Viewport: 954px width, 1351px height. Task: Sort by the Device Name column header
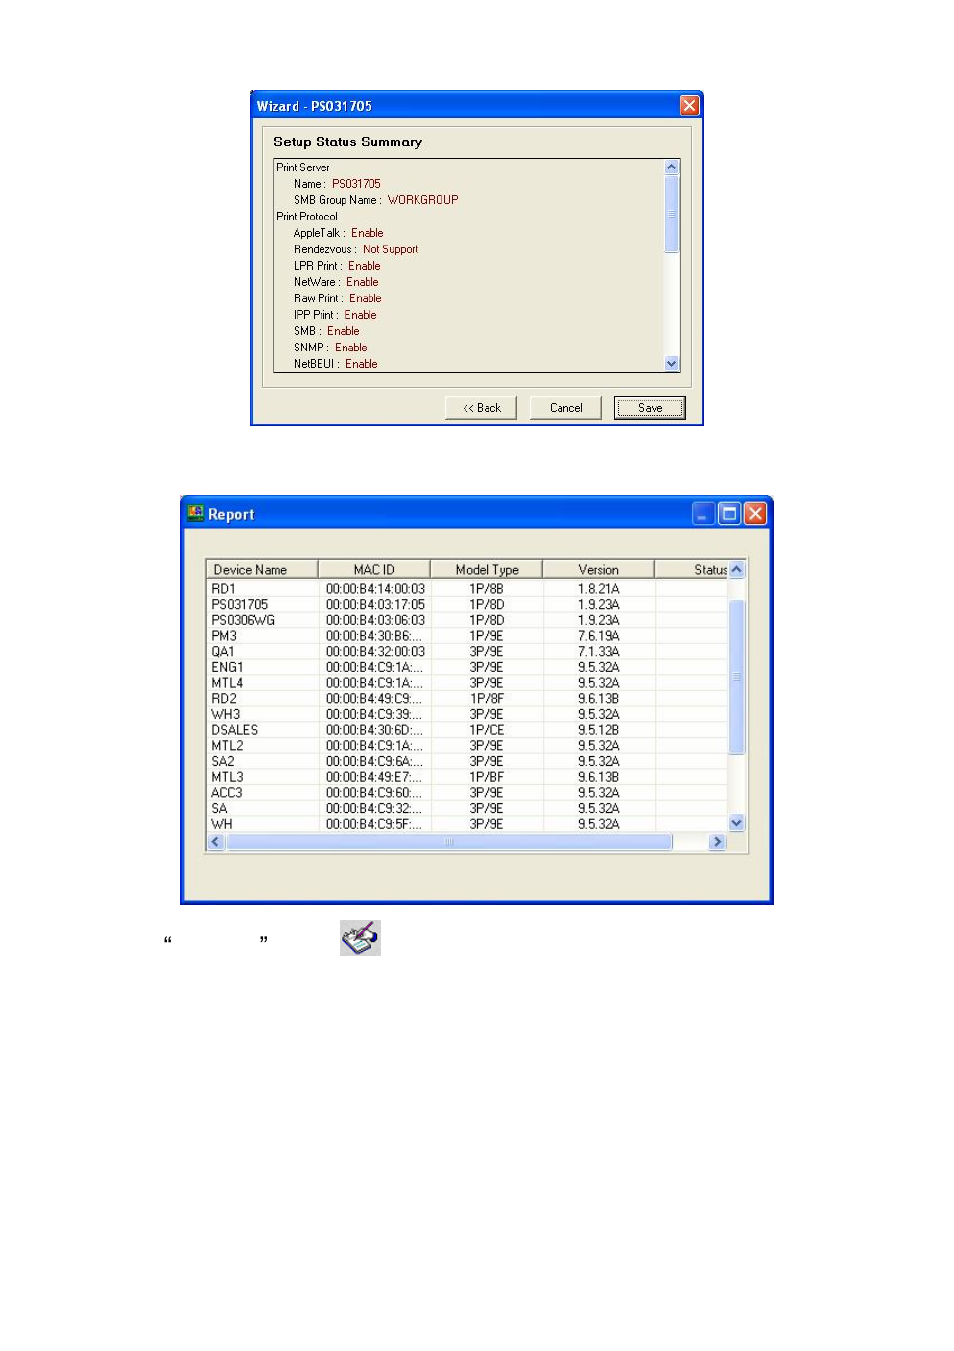[262, 569]
